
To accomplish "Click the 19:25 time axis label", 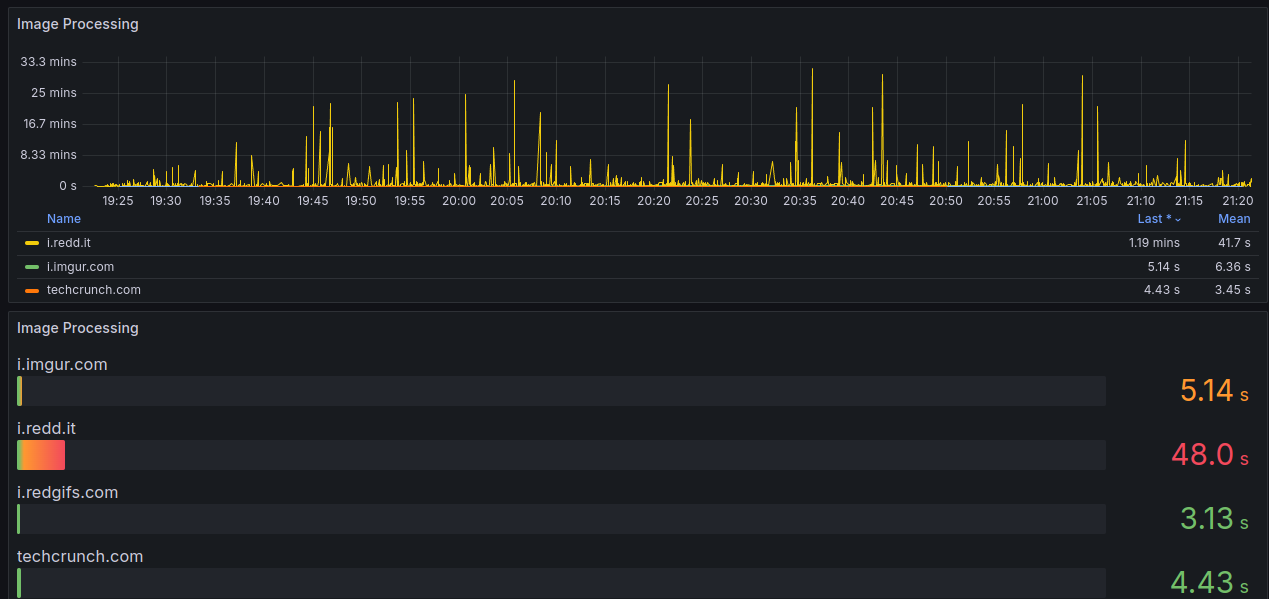I will (118, 201).
